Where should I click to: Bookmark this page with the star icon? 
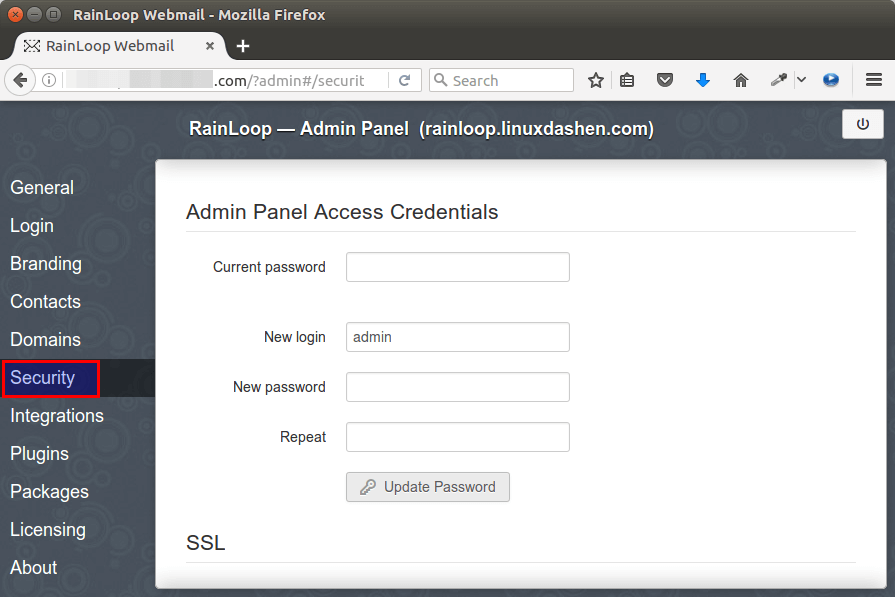(x=596, y=81)
